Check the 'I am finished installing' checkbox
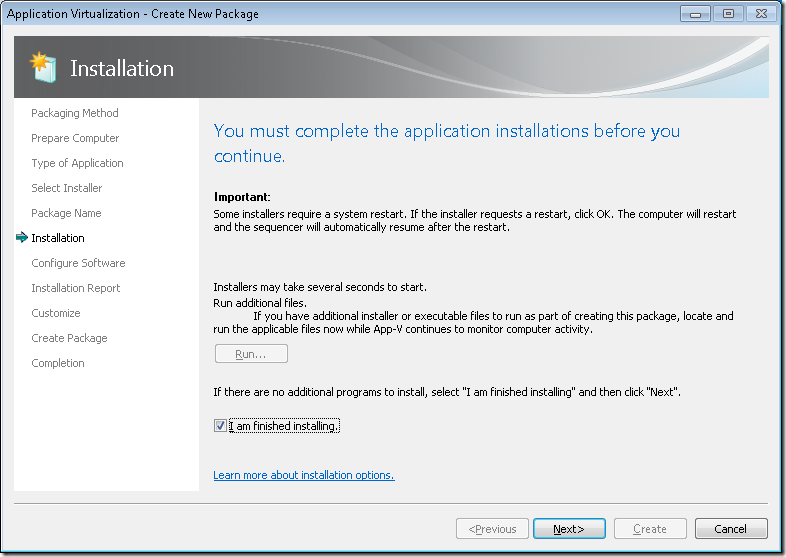The image size is (786, 557). point(220,426)
